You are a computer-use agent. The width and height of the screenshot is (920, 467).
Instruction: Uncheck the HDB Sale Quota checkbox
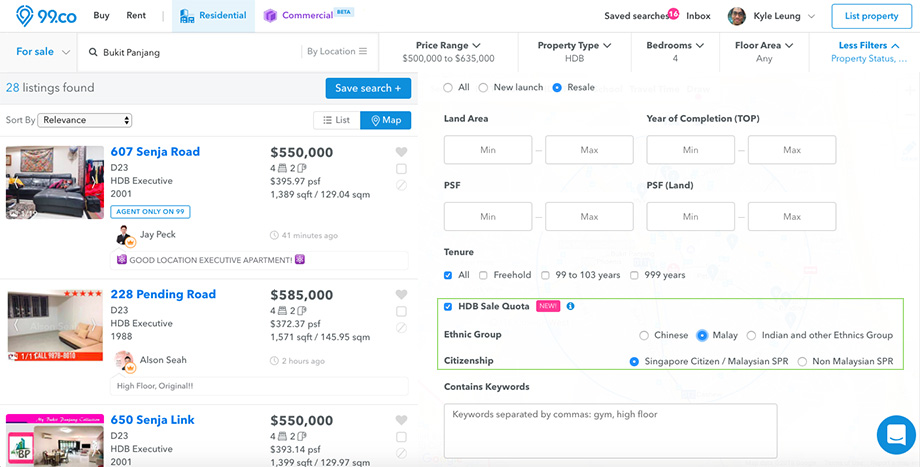coord(448,307)
